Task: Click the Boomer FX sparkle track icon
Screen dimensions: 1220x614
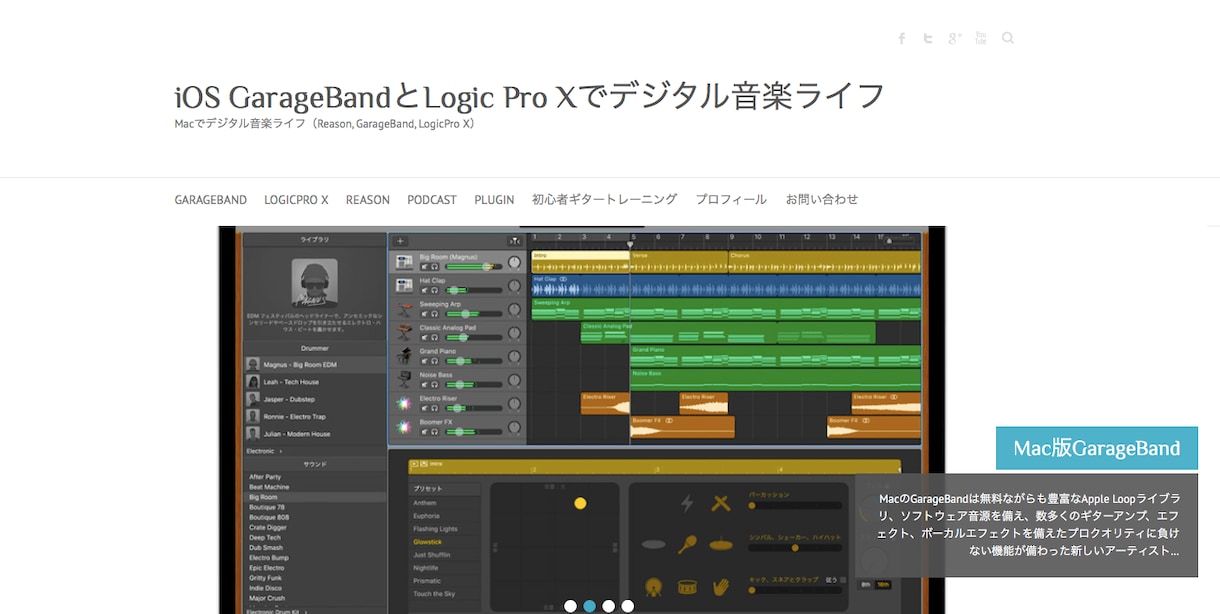Action: 404,427
